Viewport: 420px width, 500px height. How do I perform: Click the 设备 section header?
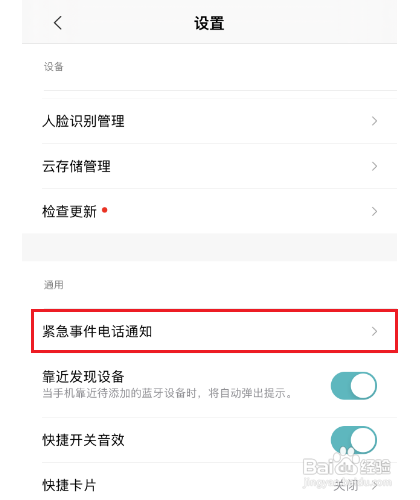54,67
